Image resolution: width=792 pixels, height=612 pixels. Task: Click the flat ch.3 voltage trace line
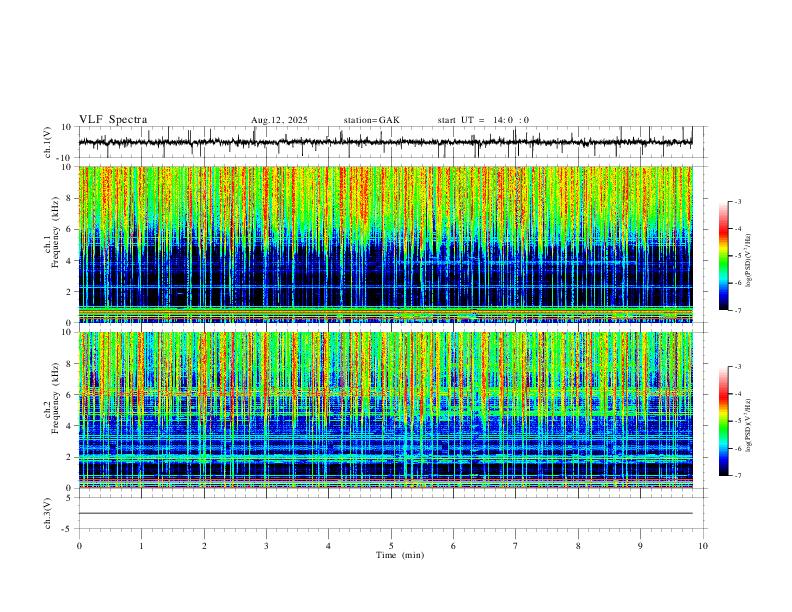[x=385, y=513]
